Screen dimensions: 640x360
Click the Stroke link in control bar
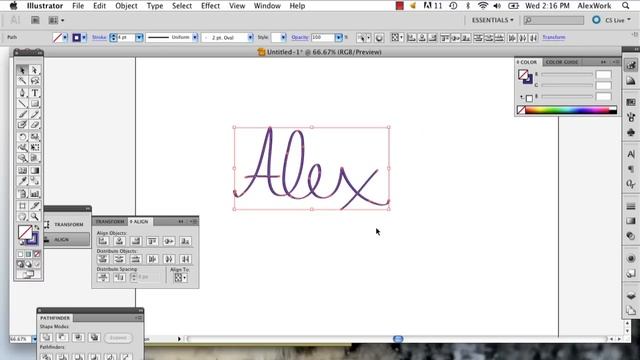coord(99,37)
